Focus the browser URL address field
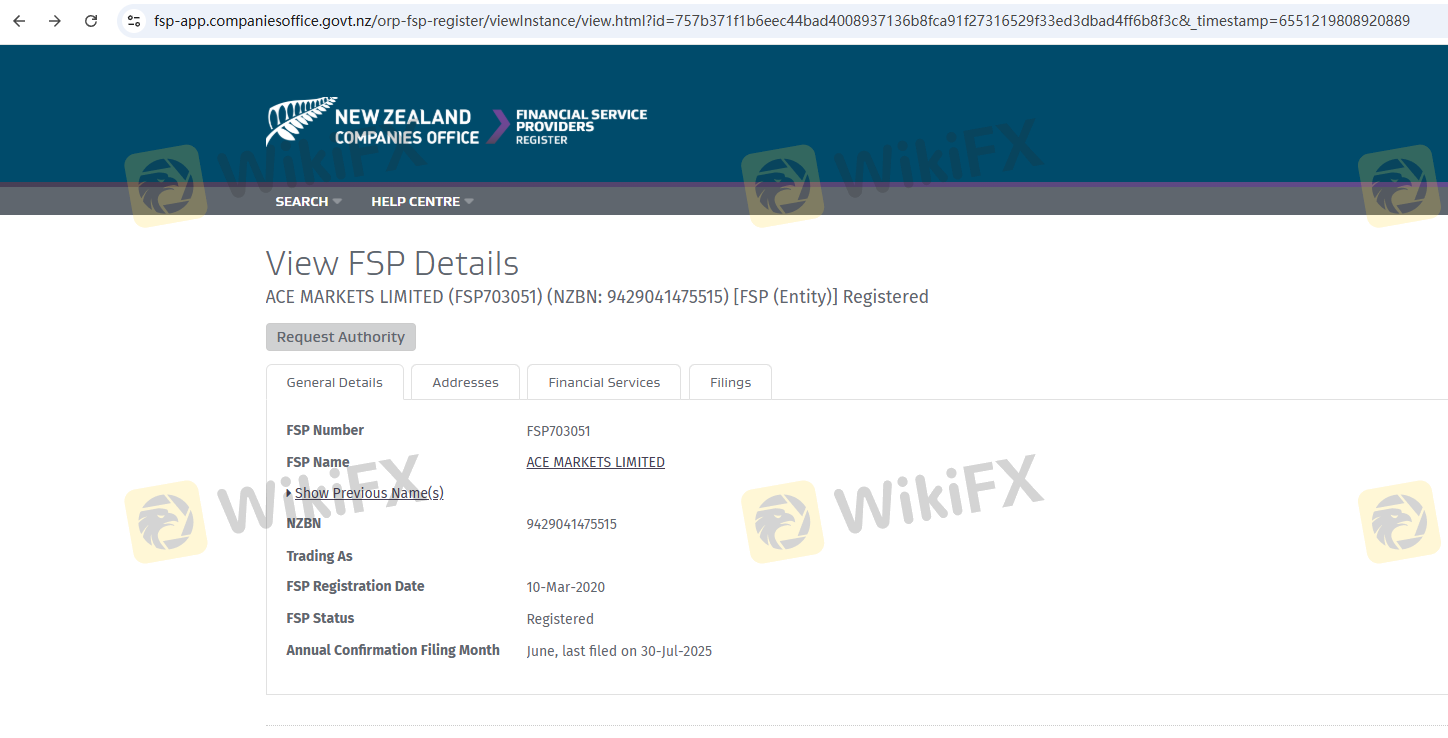 tap(780, 21)
